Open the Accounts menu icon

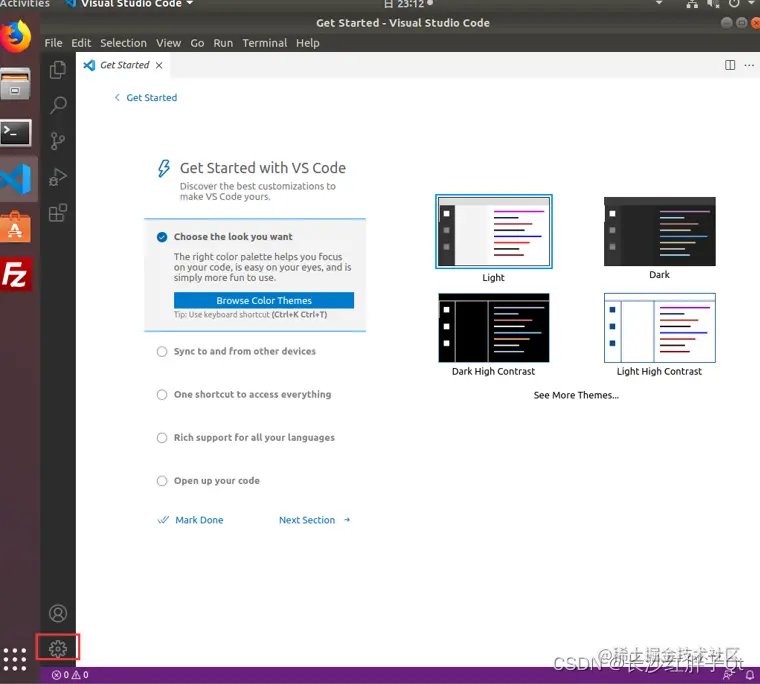click(58, 613)
